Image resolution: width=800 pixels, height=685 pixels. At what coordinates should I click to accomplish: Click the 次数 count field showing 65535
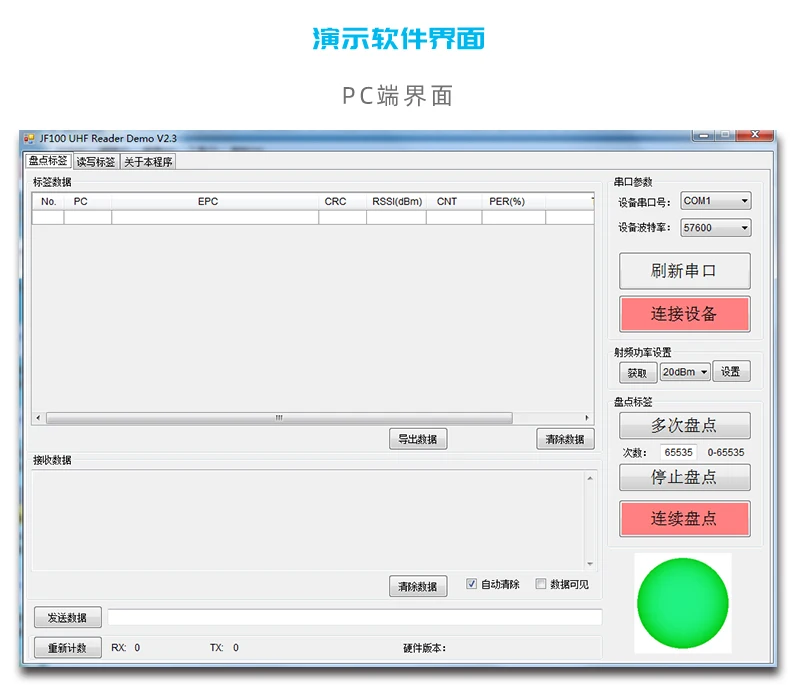point(679,452)
